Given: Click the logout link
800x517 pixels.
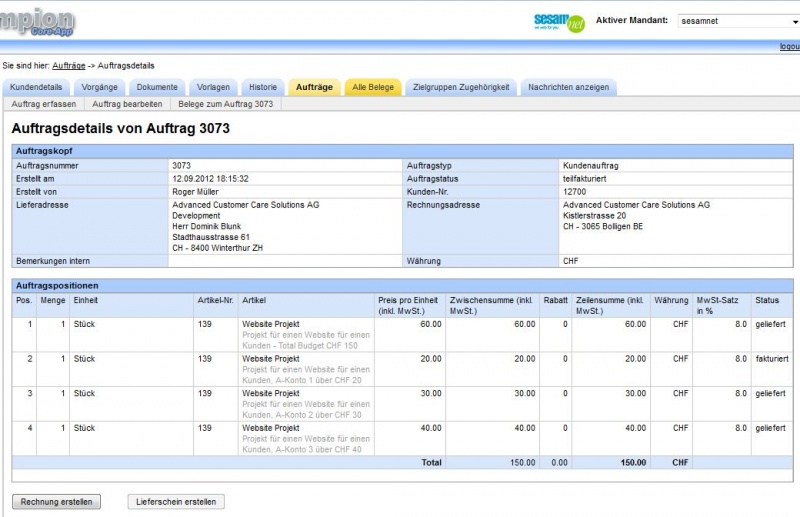Looking at the screenshot, I should click(790, 46).
